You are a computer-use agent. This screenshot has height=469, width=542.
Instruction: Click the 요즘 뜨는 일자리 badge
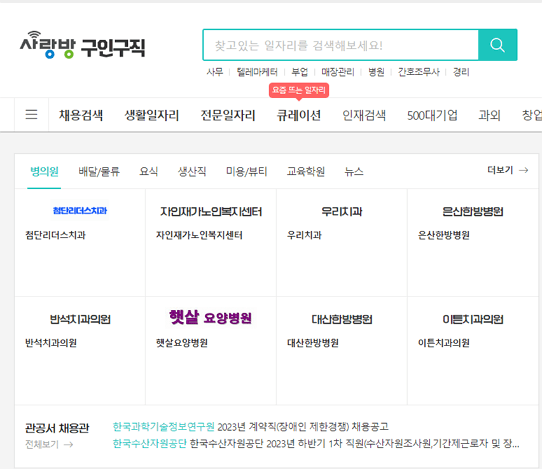click(x=299, y=91)
